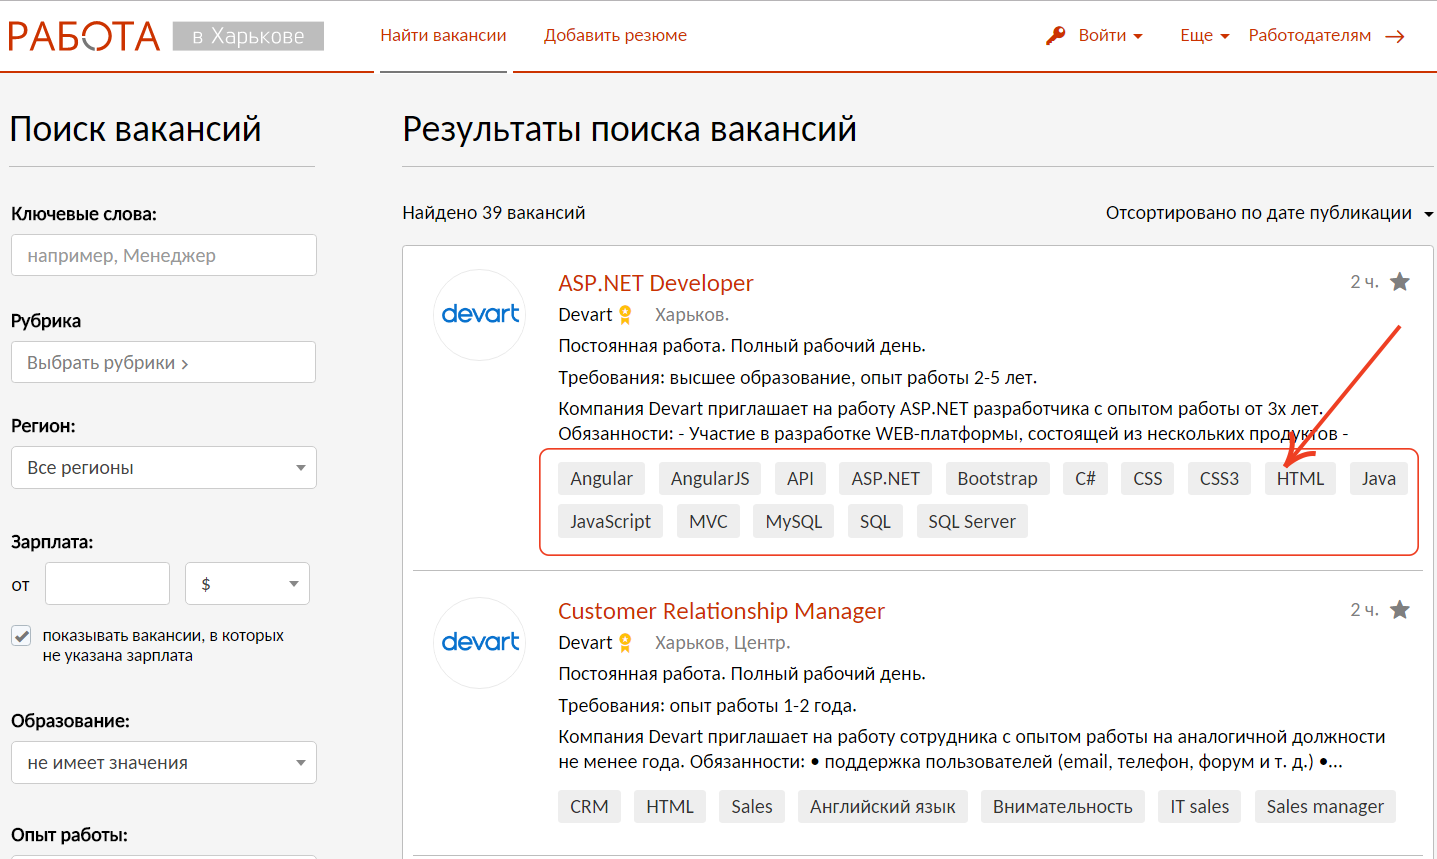Star the ASP.NET Developer vacancy
Image resolution: width=1437 pixels, height=859 pixels.
1400,282
